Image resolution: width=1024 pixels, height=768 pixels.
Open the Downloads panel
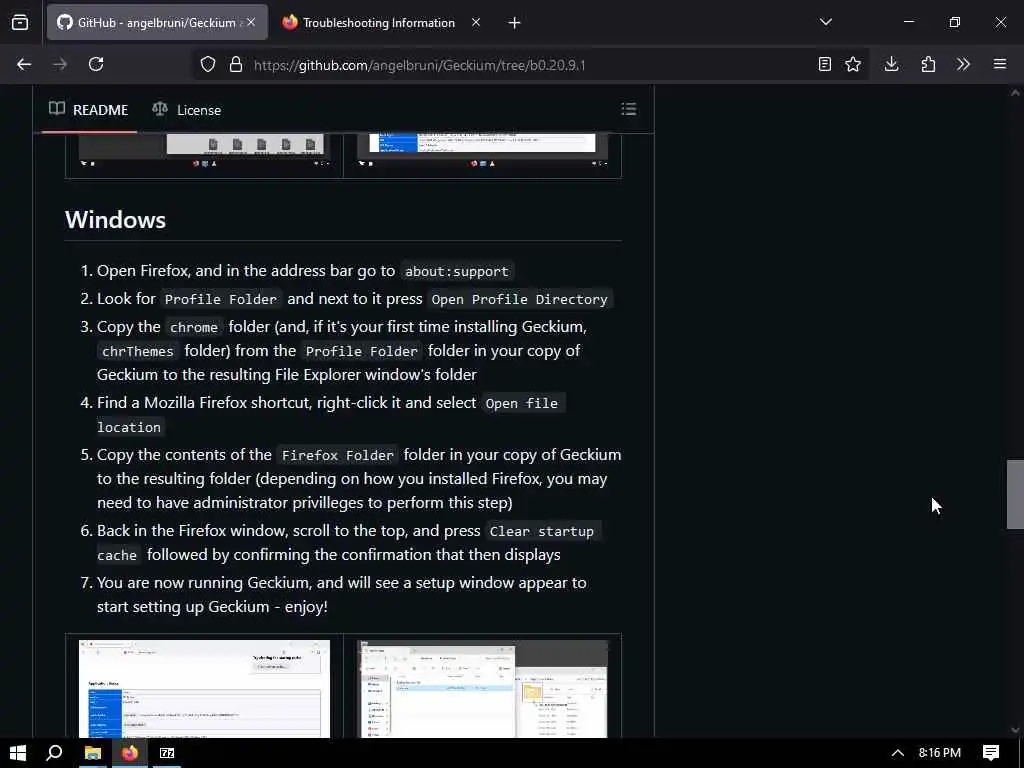point(891,64)
